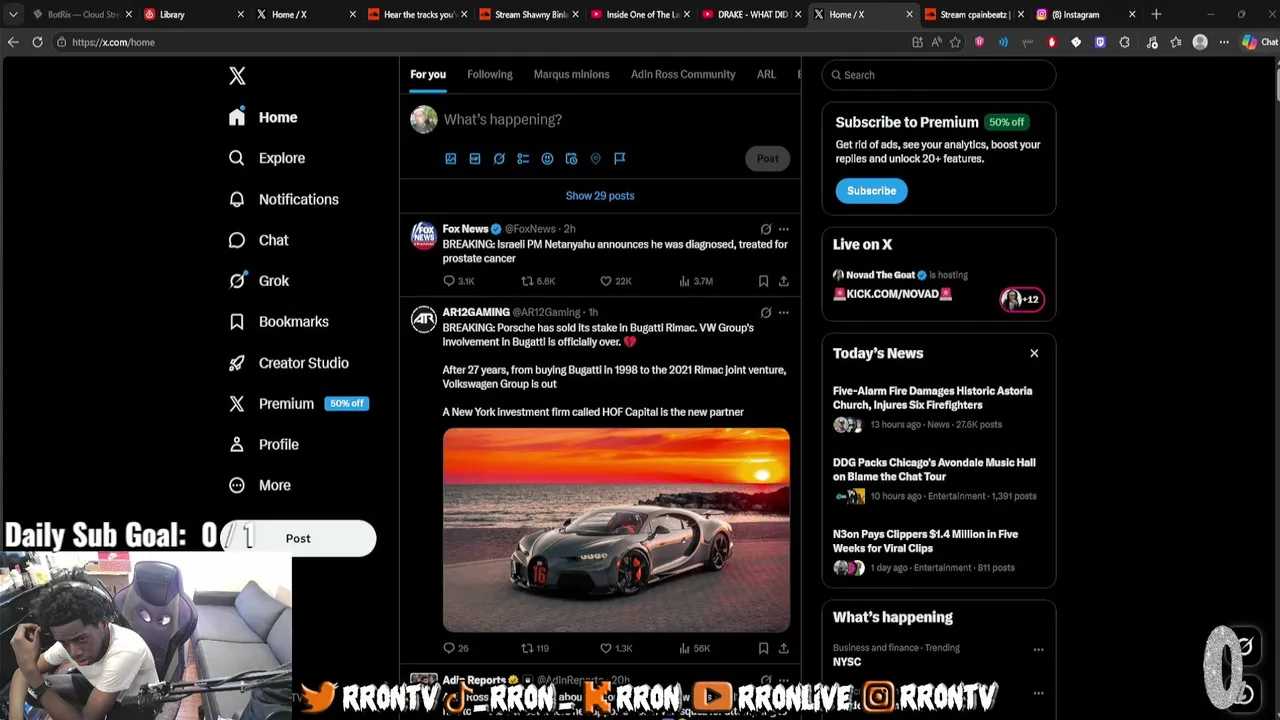Open Copilot Chat in the browser toolbar
This screenshot has width=1280, height=720.
[1259, 42]
